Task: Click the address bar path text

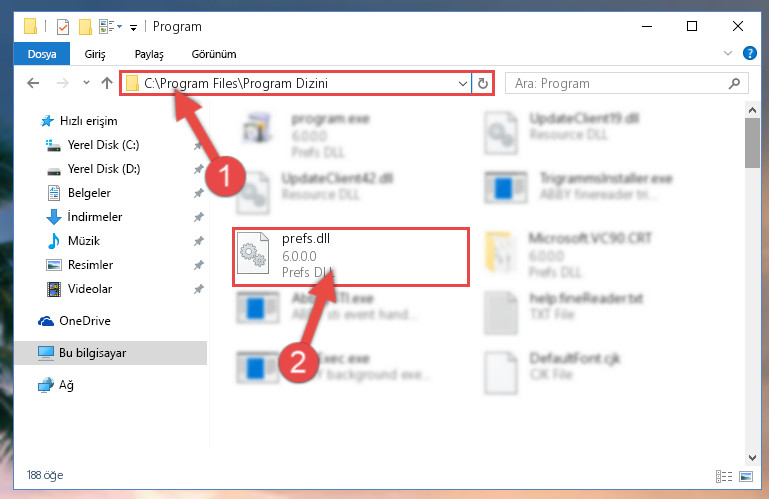Action: pyautogui.click(x=236, y=83)
